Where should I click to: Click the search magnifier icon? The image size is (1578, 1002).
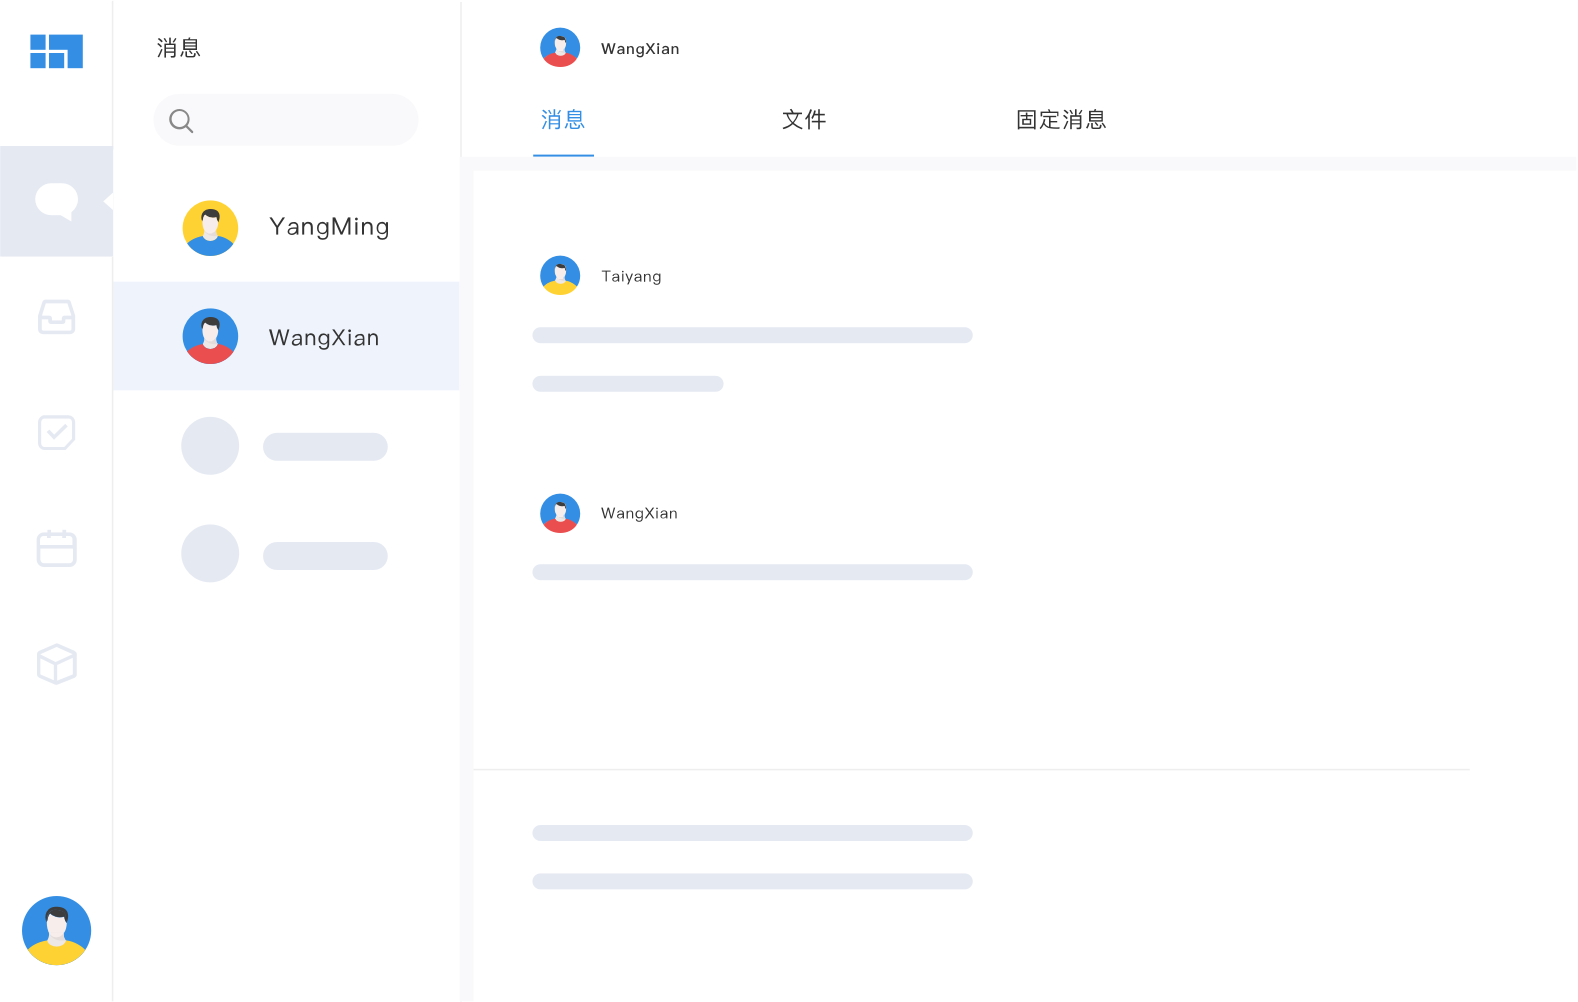tap(181, 121)
